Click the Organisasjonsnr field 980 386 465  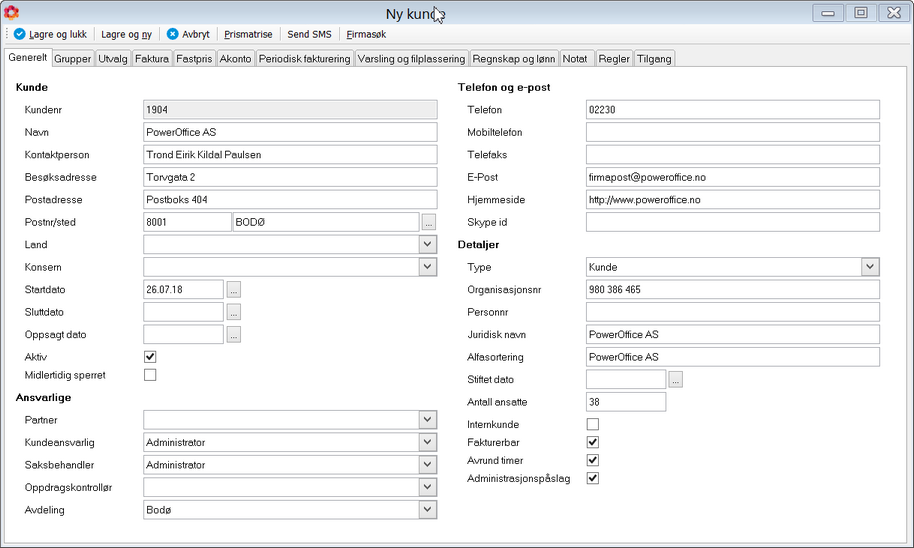click(x=733, y=290)
